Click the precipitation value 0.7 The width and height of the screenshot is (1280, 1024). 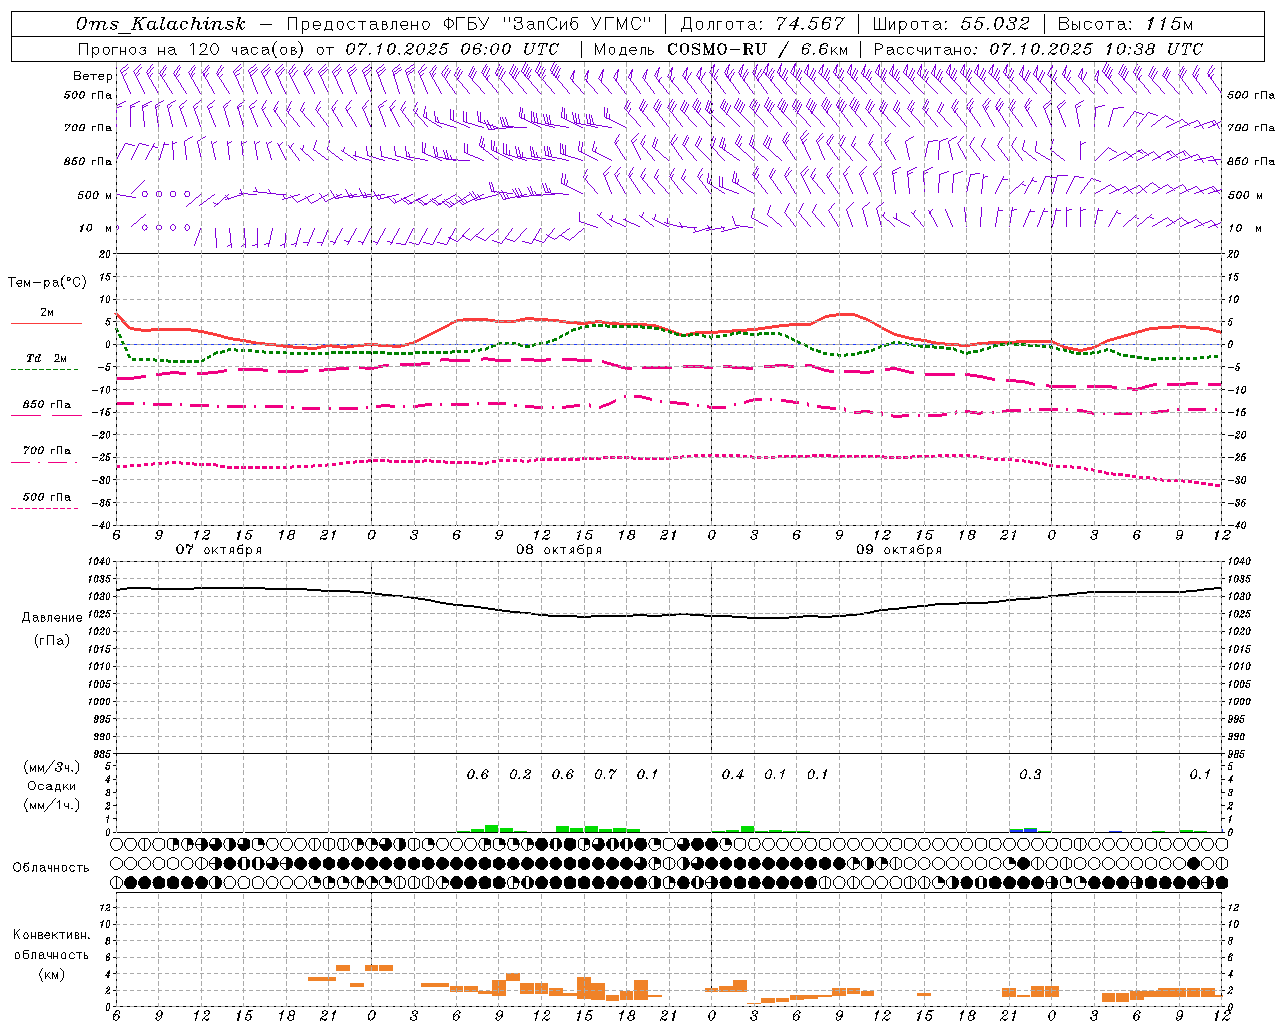click(x=605, y=774)
